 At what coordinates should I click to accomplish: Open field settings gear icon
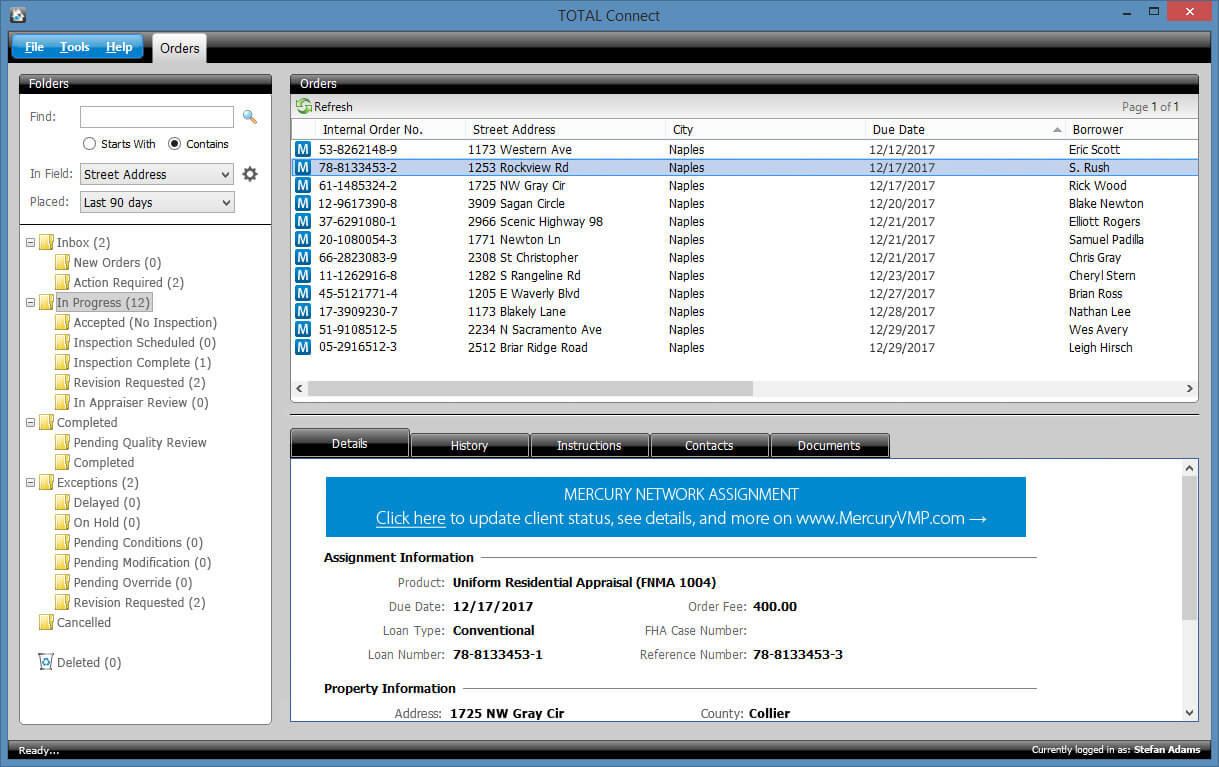[250, 174]
